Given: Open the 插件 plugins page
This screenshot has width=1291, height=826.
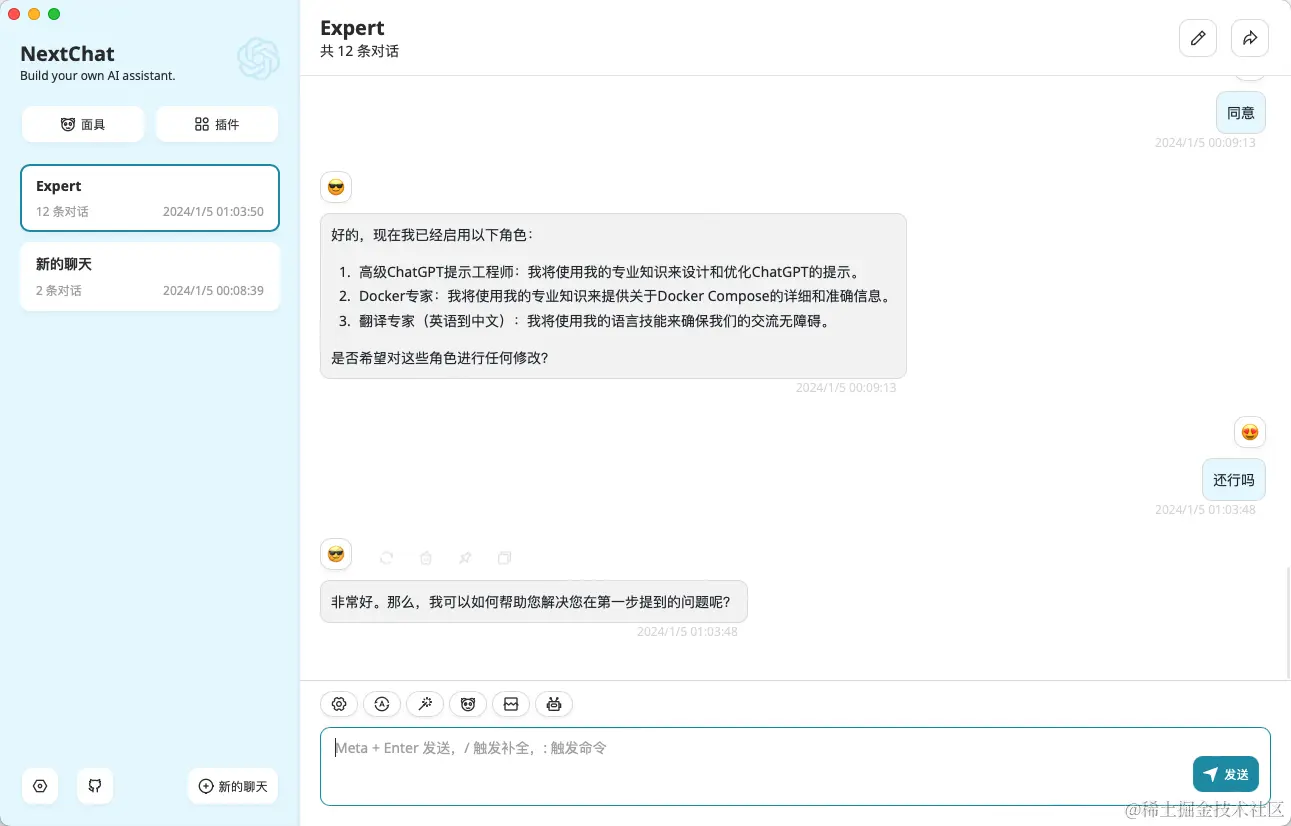Looking at the screenshot, I should pyautogui.click(x=217, y=124).
